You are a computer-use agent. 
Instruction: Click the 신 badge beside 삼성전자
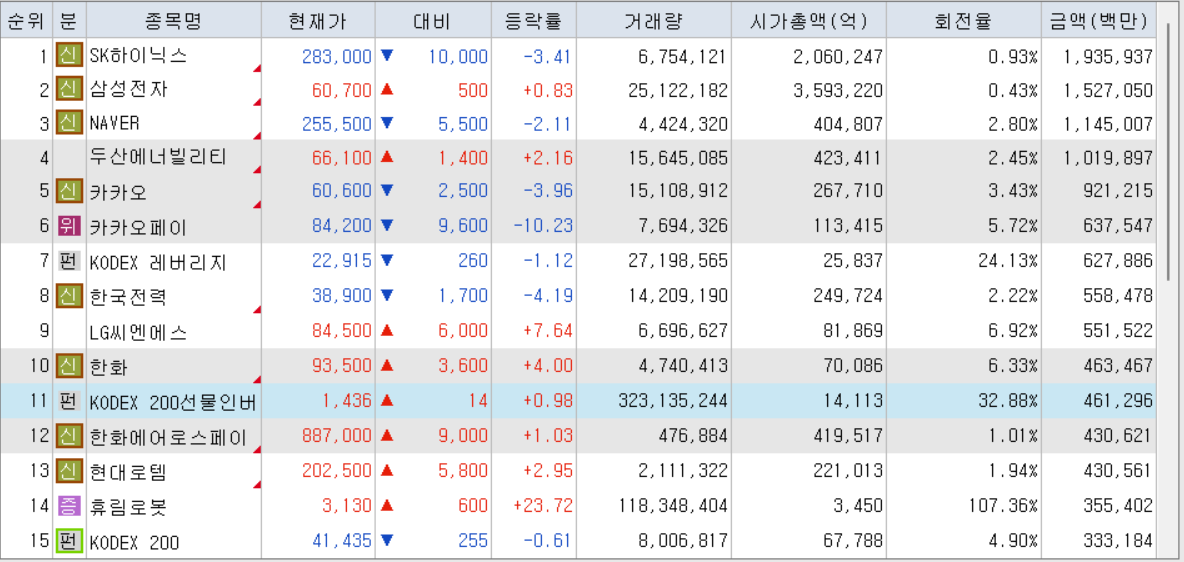69,91
